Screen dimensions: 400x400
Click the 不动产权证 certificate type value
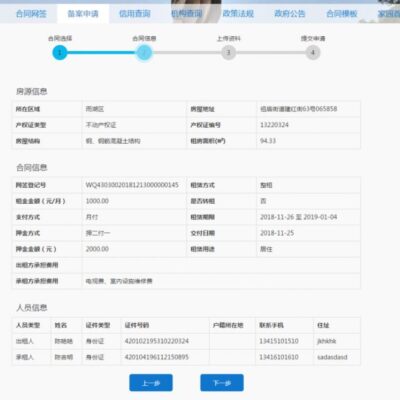click(x=101, y=125)
